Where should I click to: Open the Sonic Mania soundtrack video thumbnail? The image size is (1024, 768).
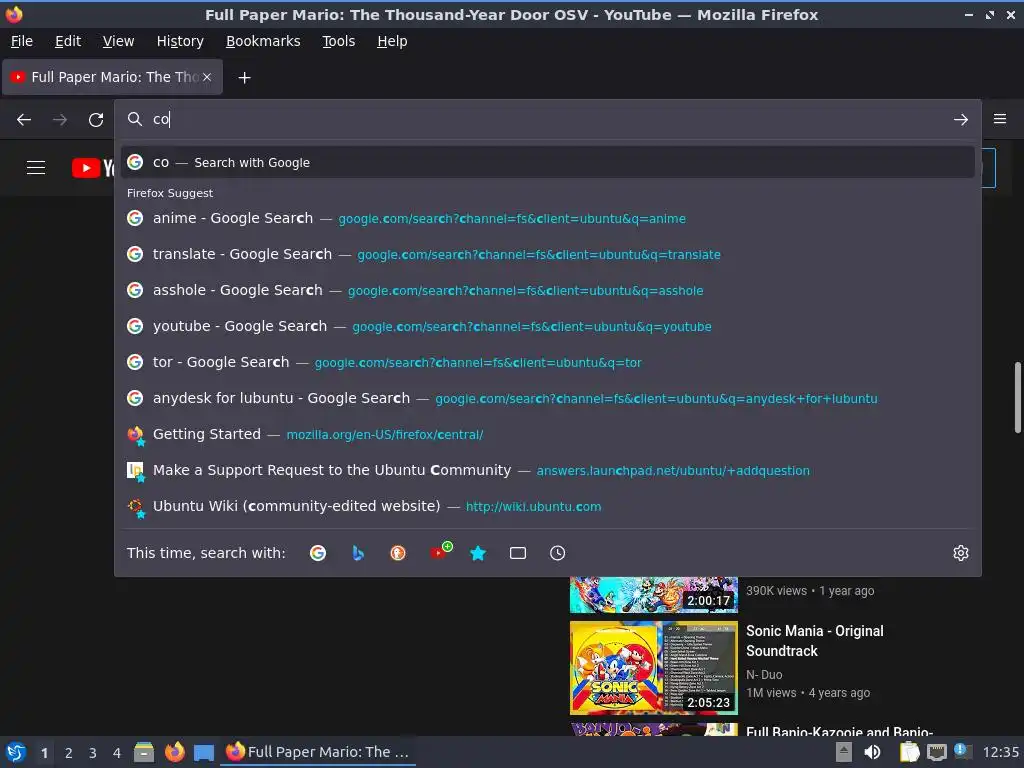[x=654, y=667]
